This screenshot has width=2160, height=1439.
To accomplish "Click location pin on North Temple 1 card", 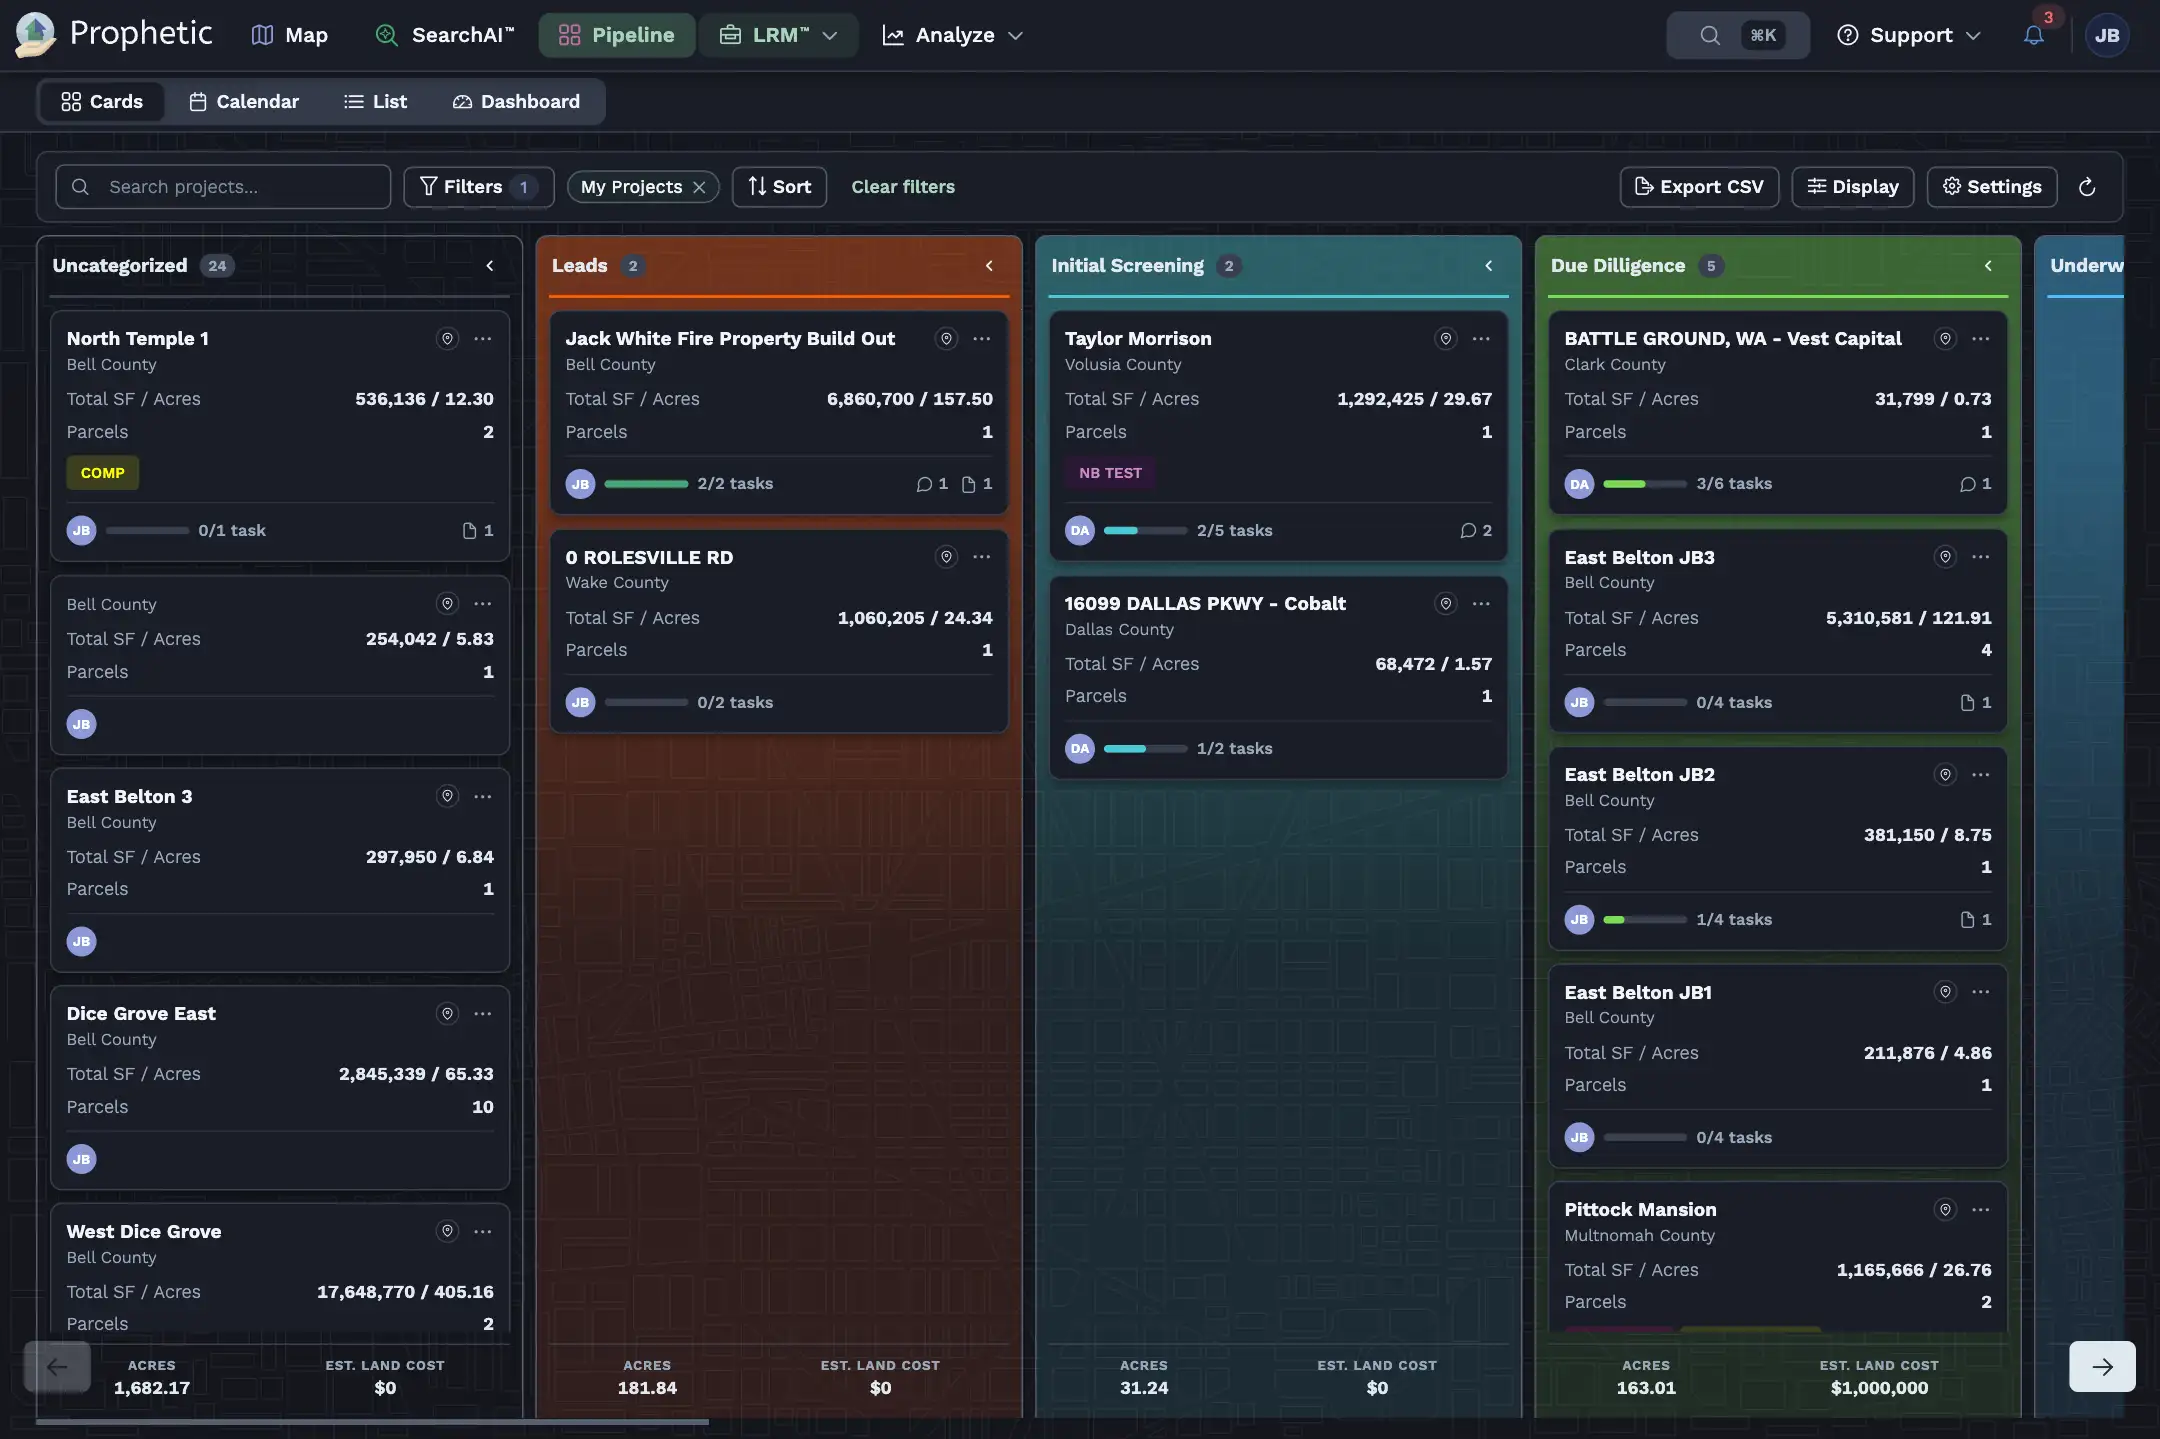I will click(x=447, y=339).
